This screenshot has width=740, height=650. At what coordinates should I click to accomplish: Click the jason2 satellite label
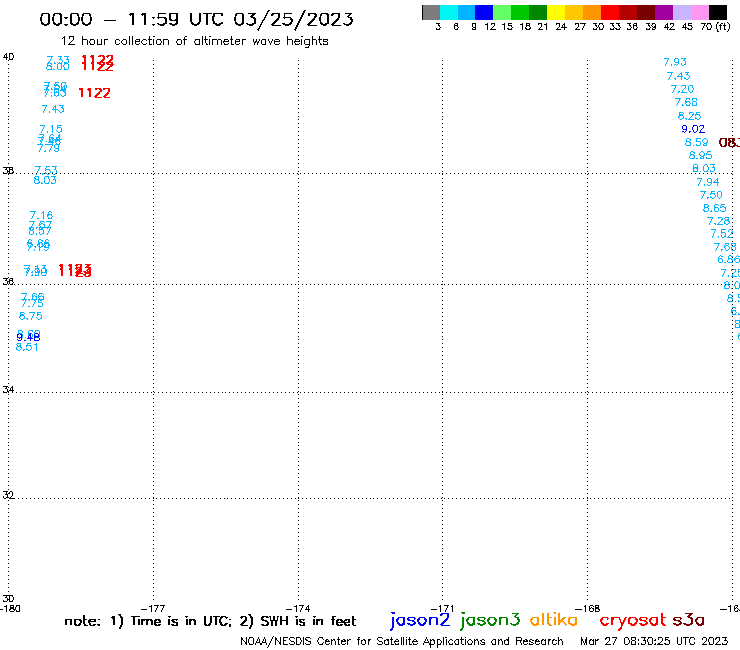click(x=420, y=620)
